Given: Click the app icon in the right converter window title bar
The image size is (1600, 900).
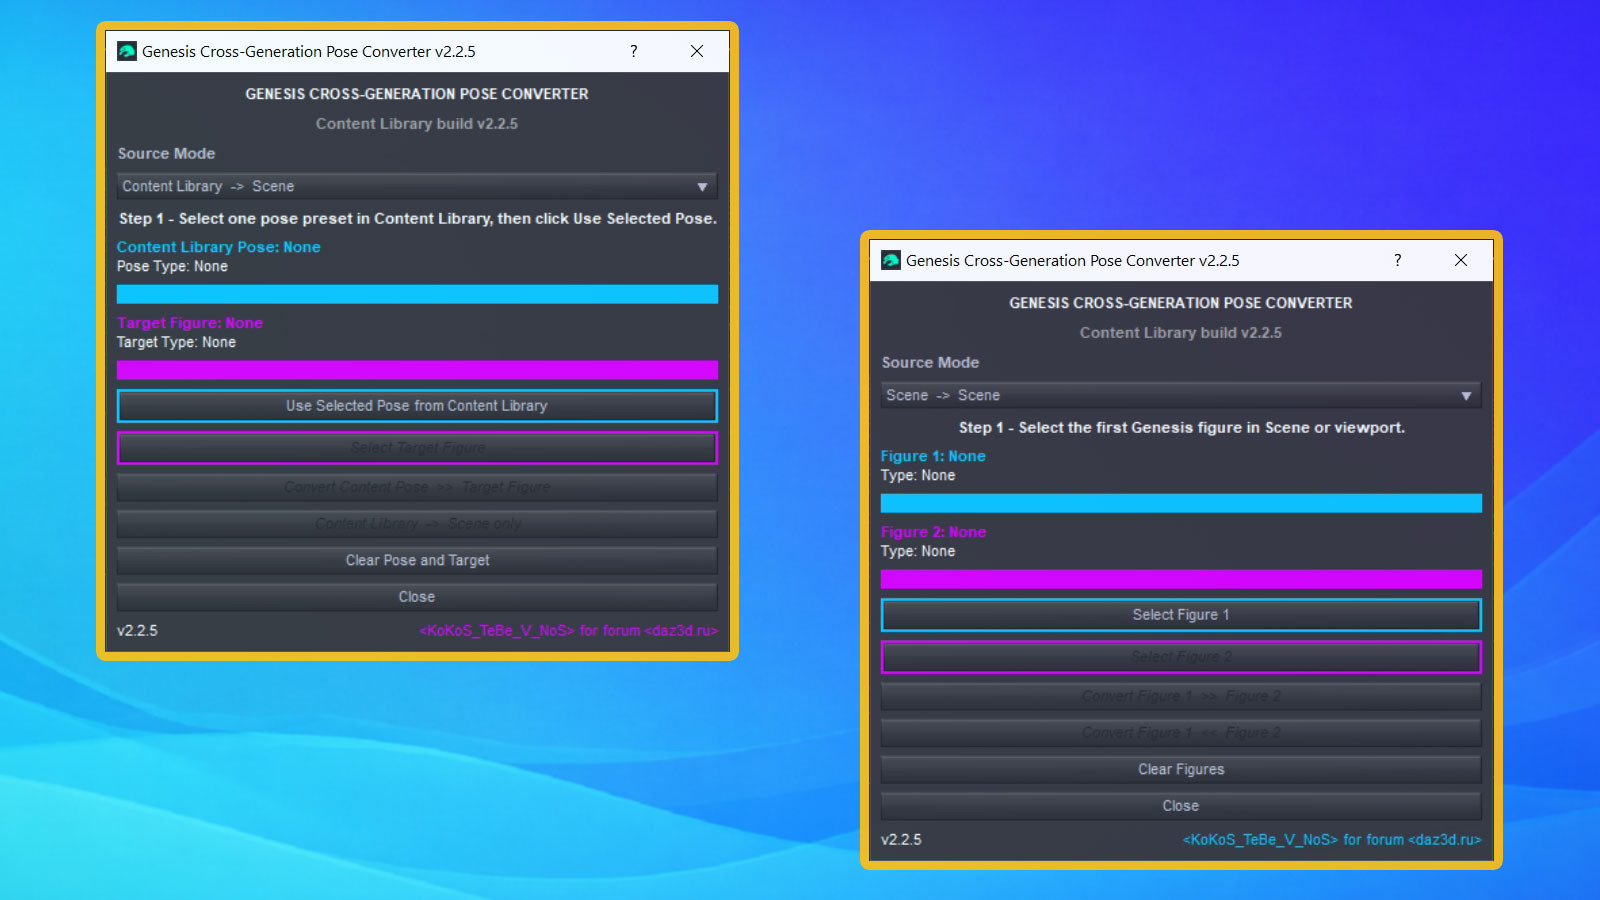Looking at the screenshot, I should point(891,260).
